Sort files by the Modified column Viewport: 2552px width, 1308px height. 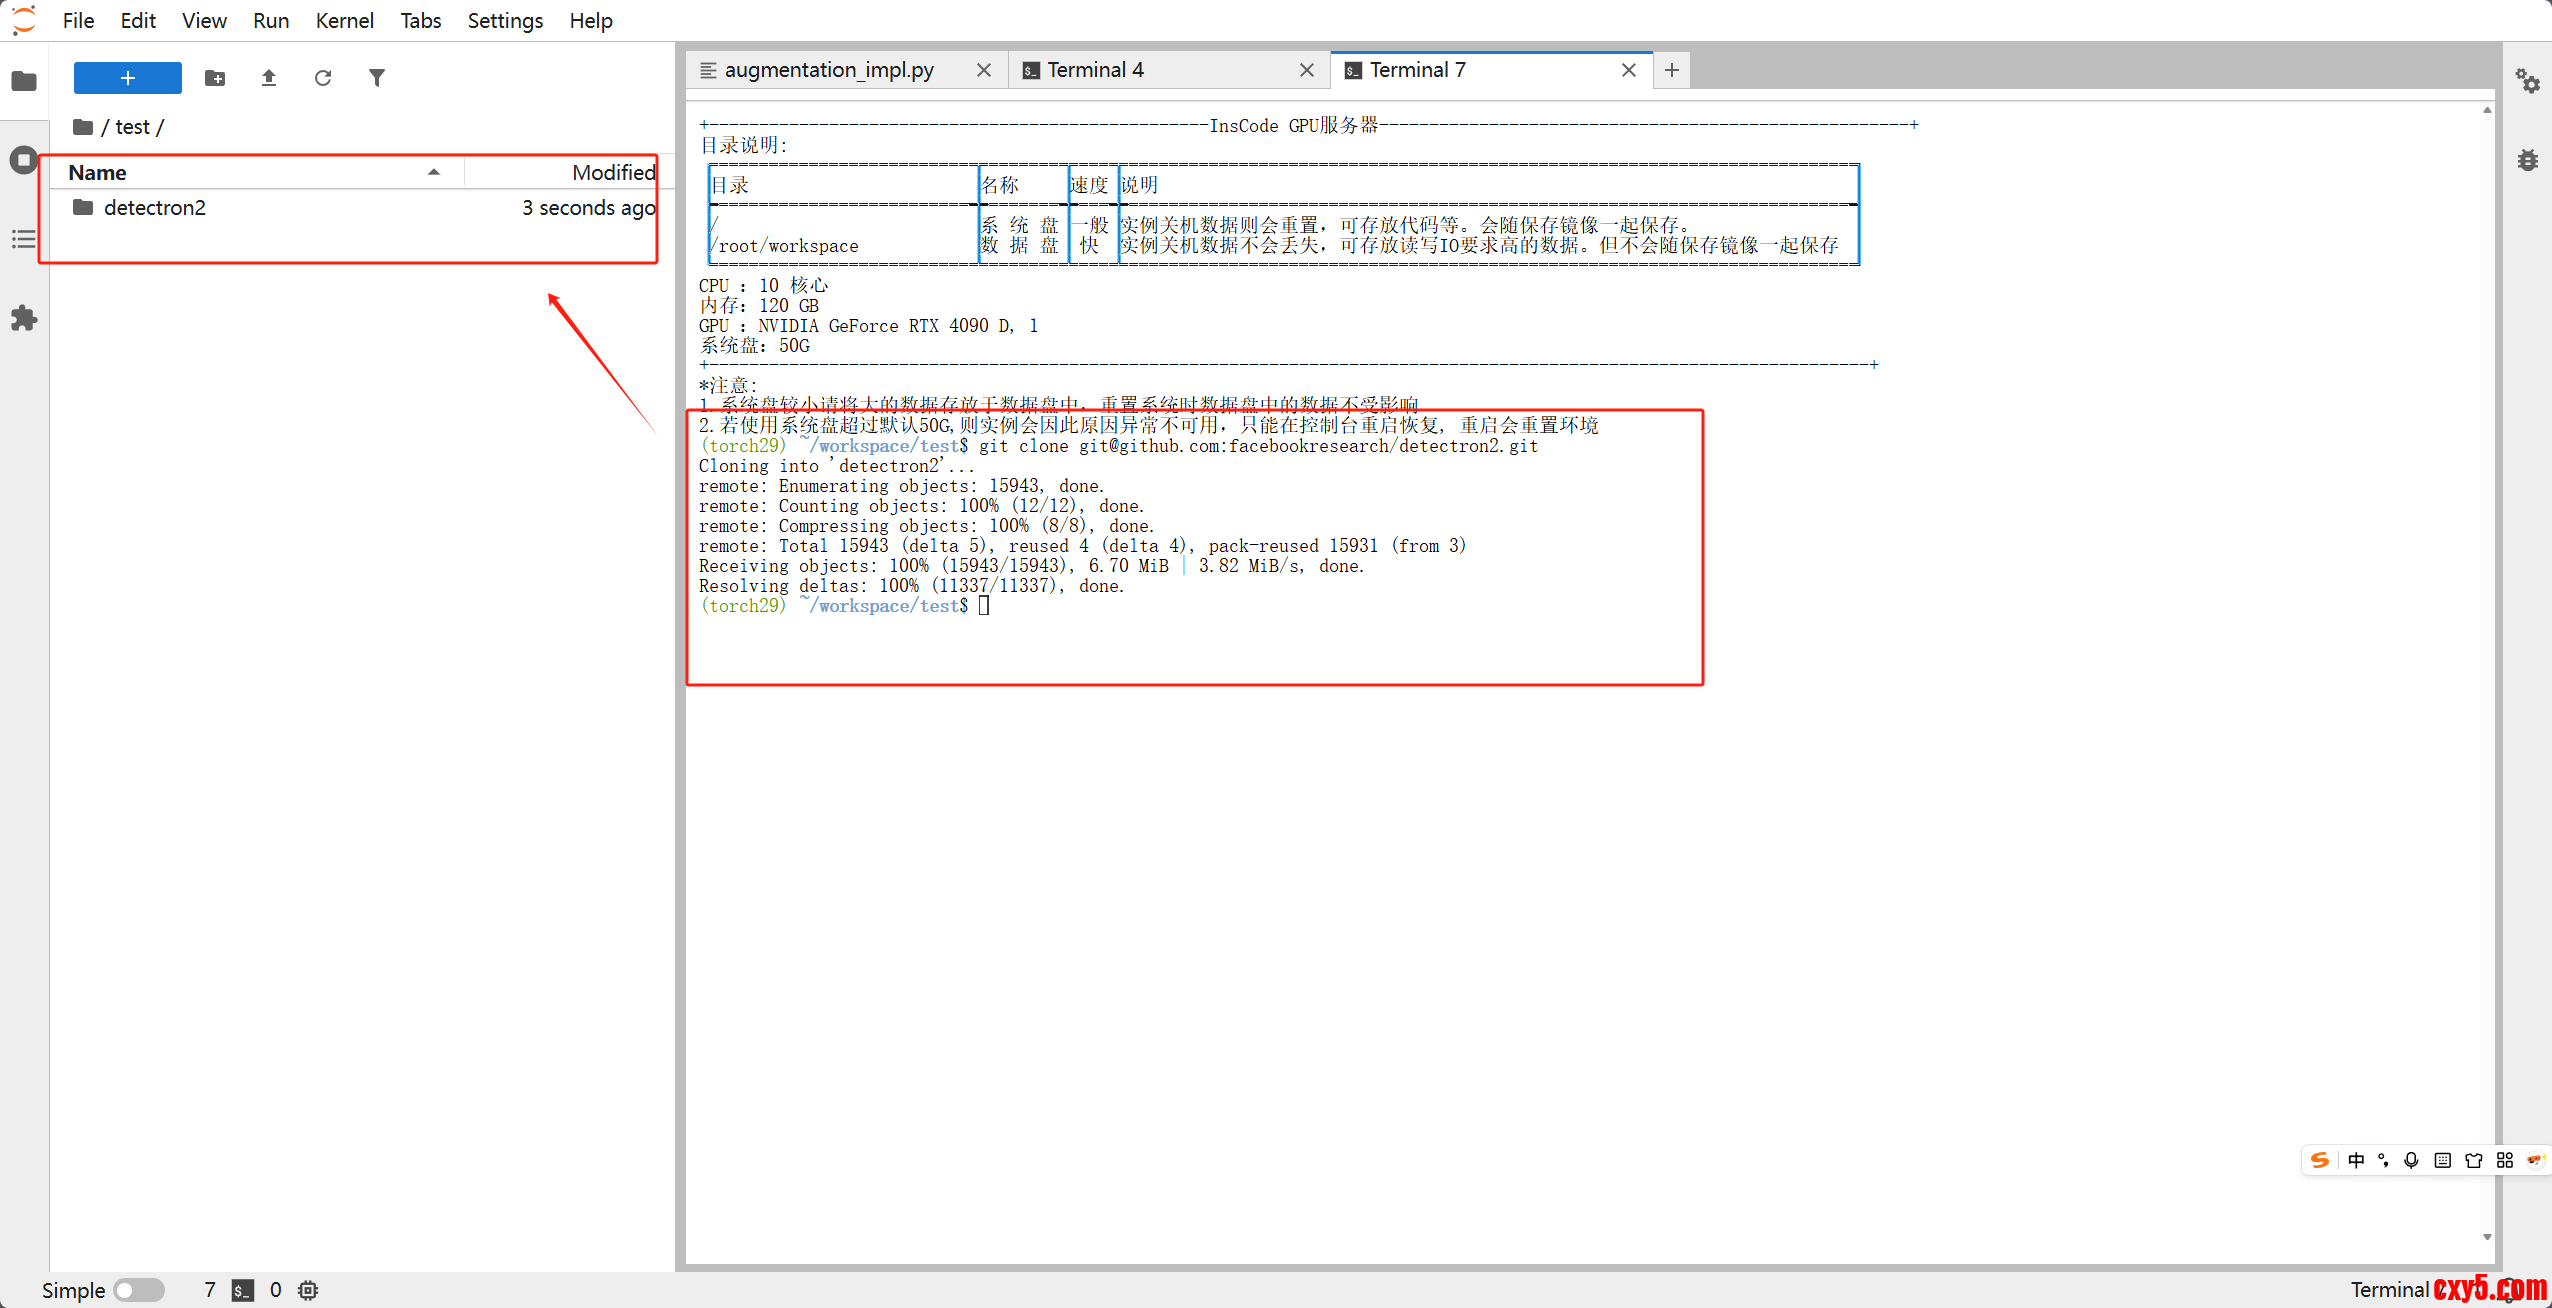pyautogui.click(x=612, y=172)
